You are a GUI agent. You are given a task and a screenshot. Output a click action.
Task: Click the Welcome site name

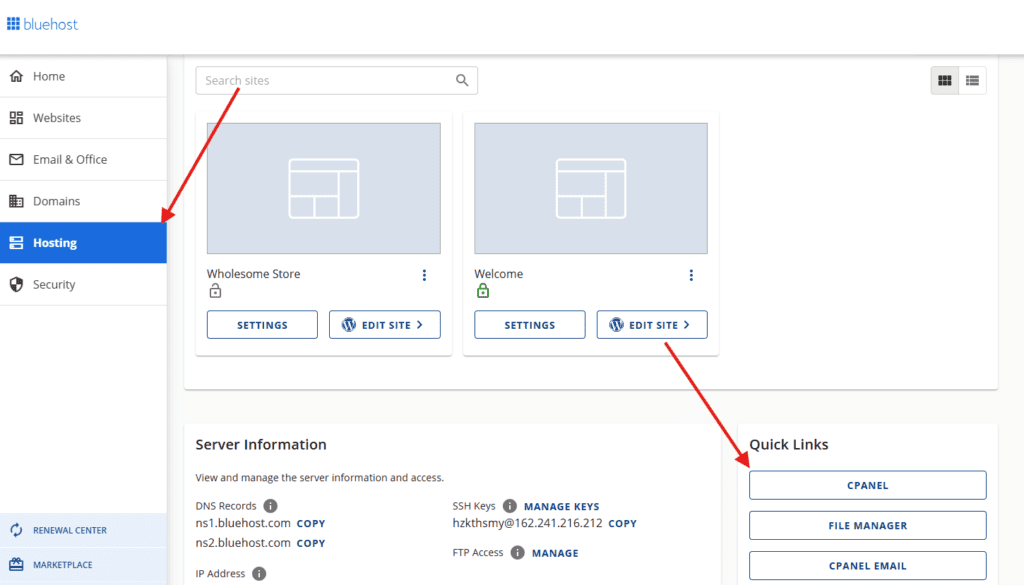[498, 274]
